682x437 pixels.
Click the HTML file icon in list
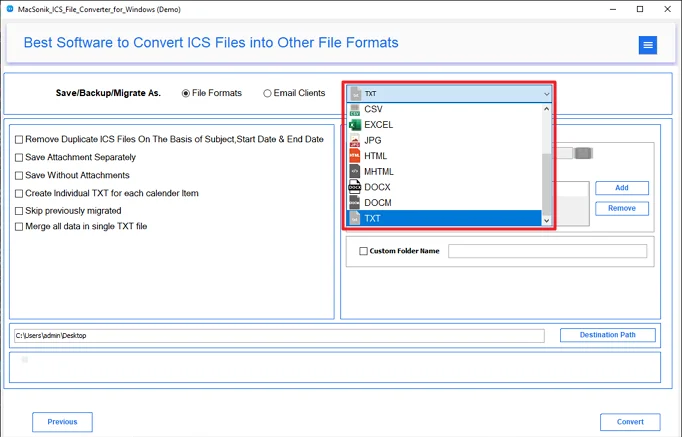tap(355, 156)
